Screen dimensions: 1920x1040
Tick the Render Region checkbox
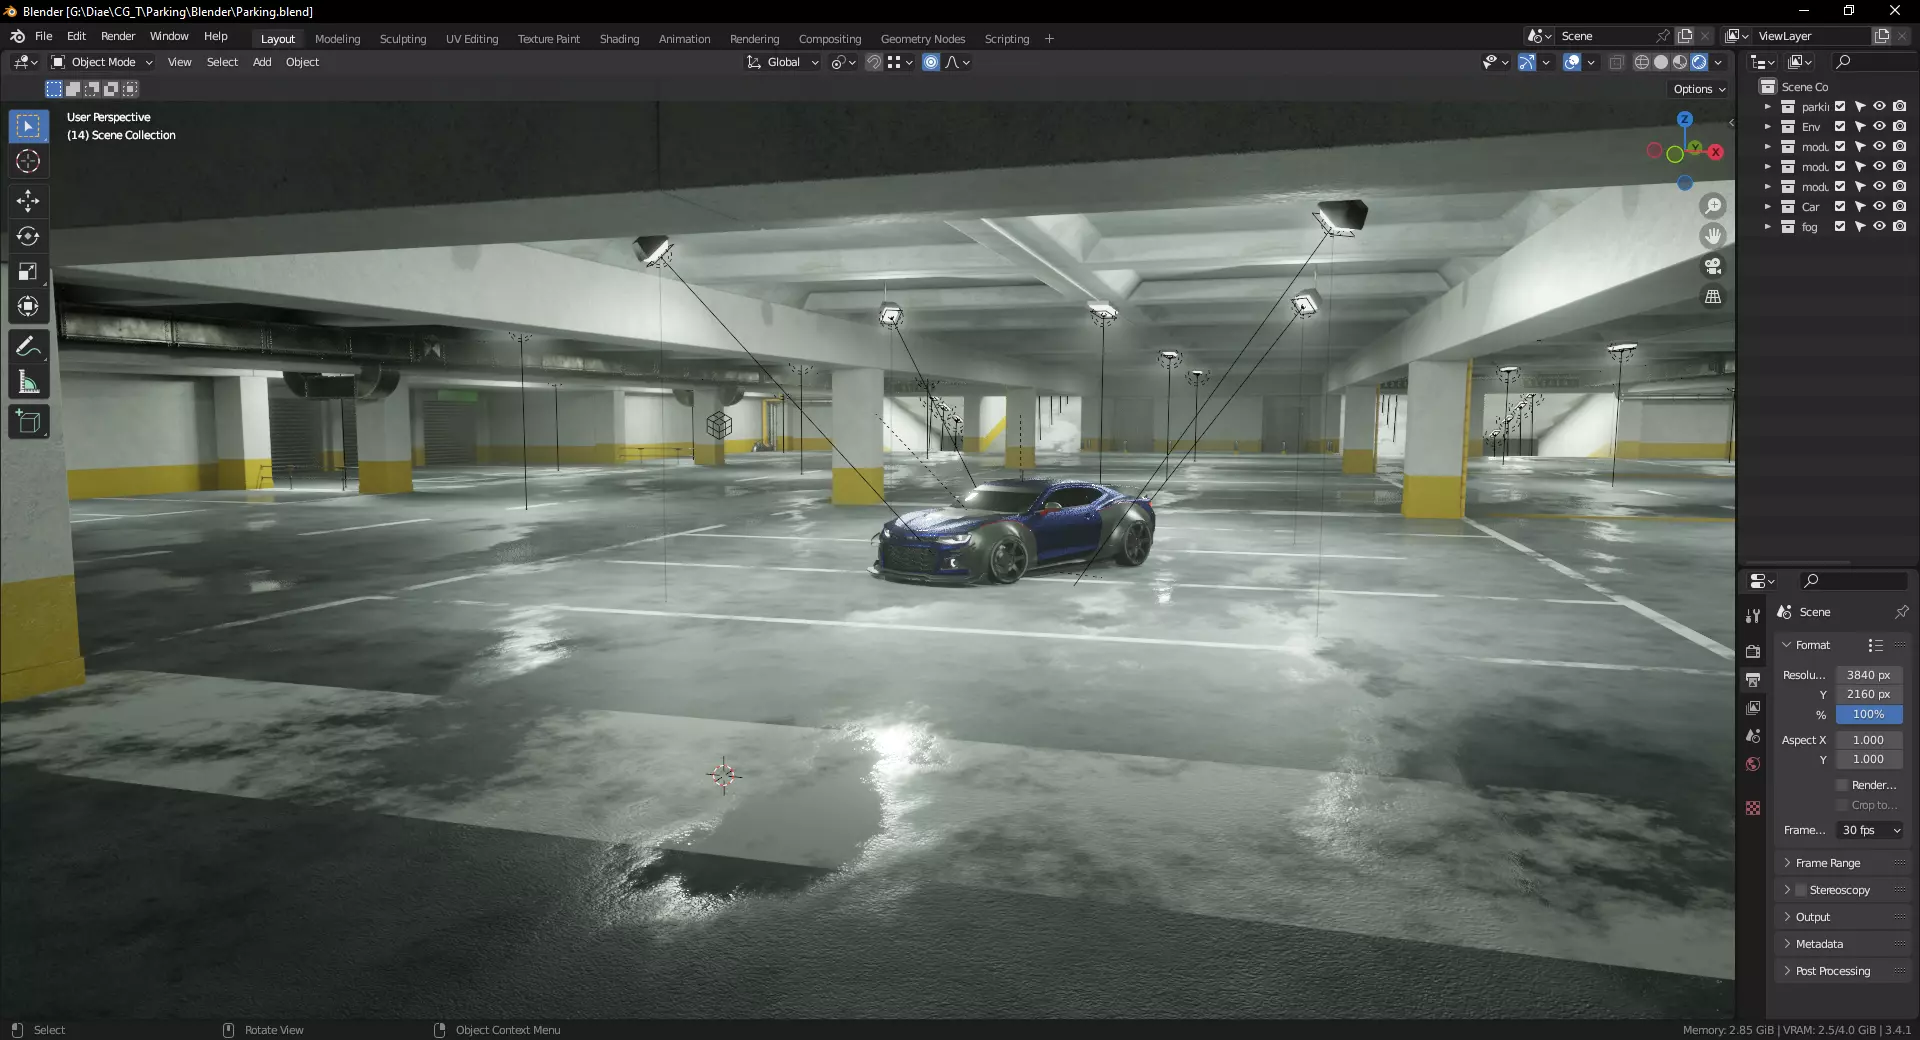1842,785
